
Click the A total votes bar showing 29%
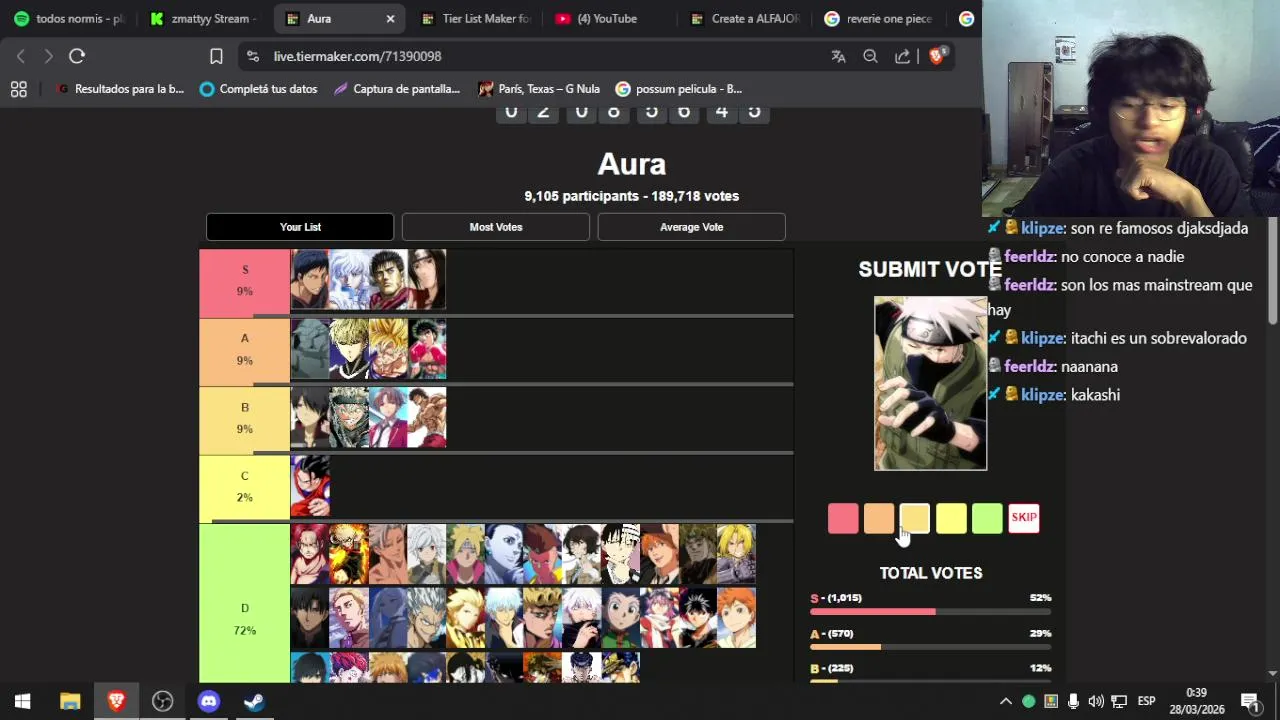[930, 647]
